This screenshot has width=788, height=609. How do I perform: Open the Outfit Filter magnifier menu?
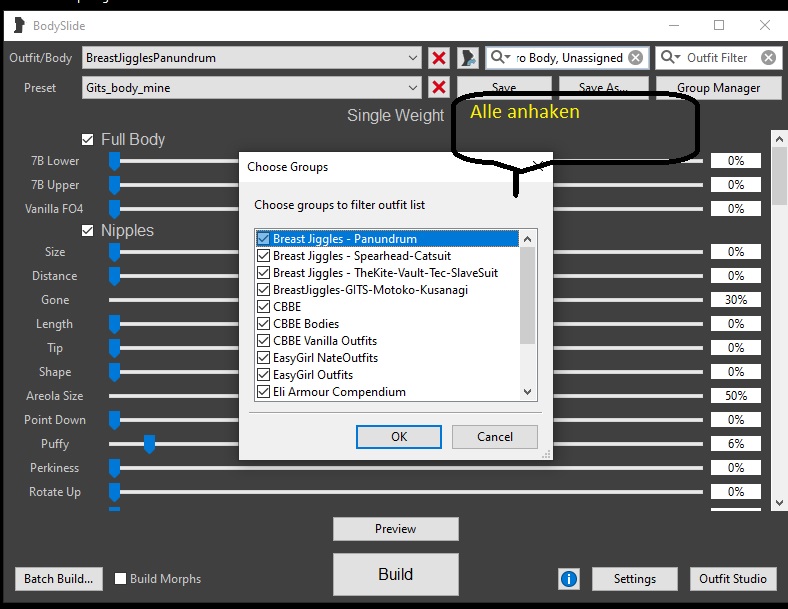click(x=671, y=58)
